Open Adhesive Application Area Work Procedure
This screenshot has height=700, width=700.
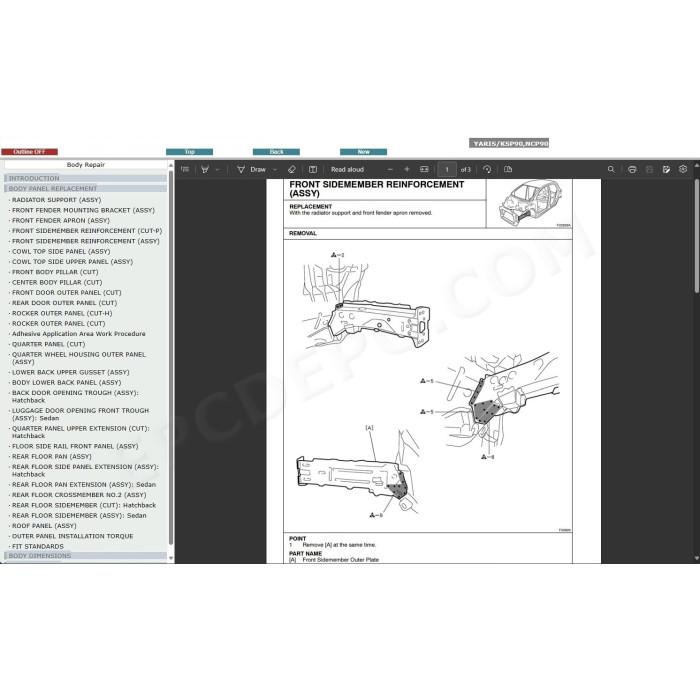(79, 333)
